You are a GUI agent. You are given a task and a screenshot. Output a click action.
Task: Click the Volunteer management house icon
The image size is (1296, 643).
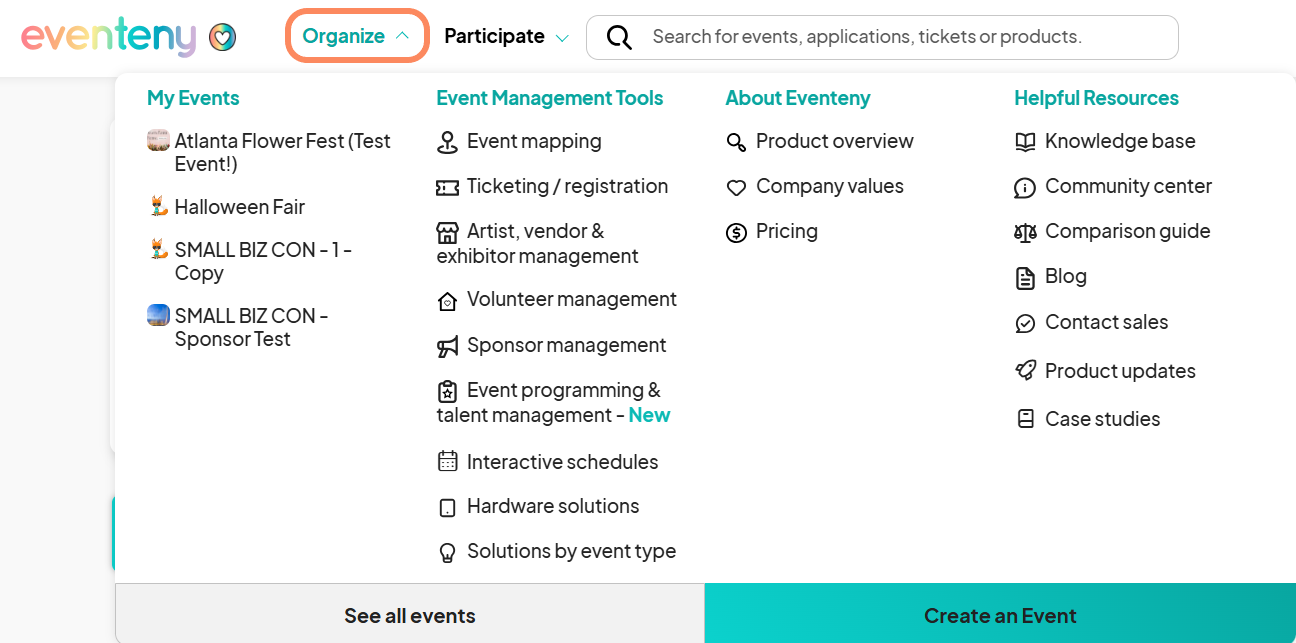[447, 301]
